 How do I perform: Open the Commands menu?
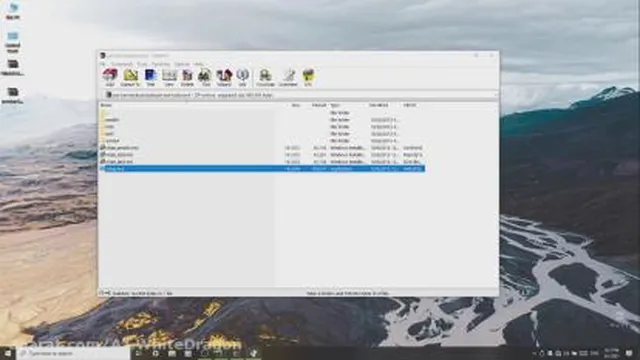point(122,64)
